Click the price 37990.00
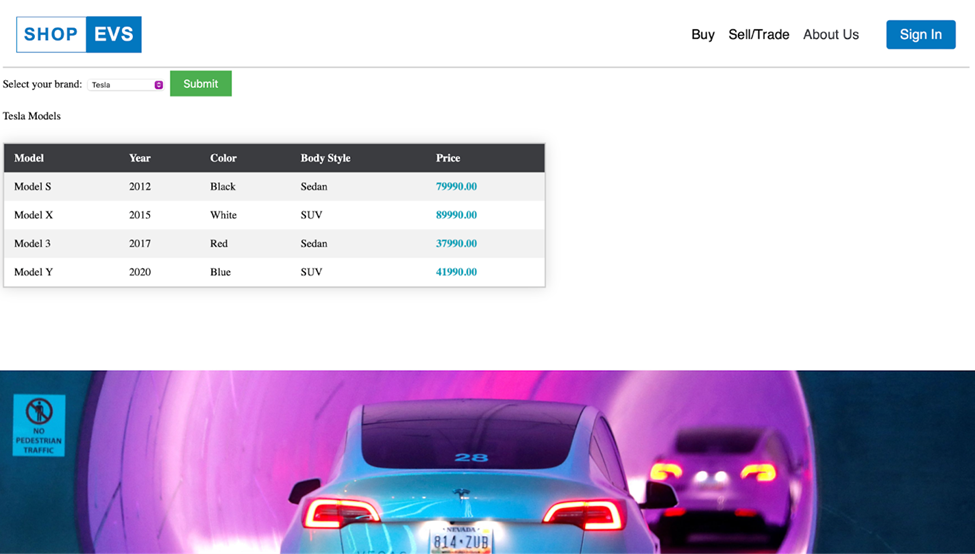Screen dimensions: 975x554 [456, 244]
